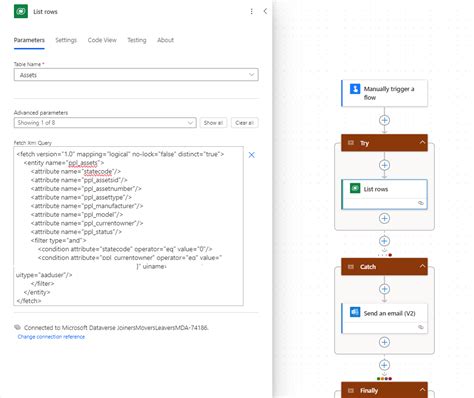Screen dimensions: 474x398
Task: Add step below Manually trigger a flow
Action: 384,120
